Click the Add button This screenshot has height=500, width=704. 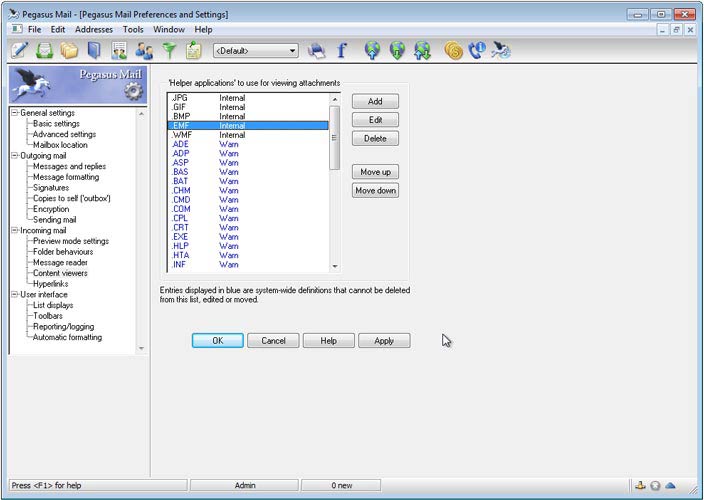(x=375, y=102)
